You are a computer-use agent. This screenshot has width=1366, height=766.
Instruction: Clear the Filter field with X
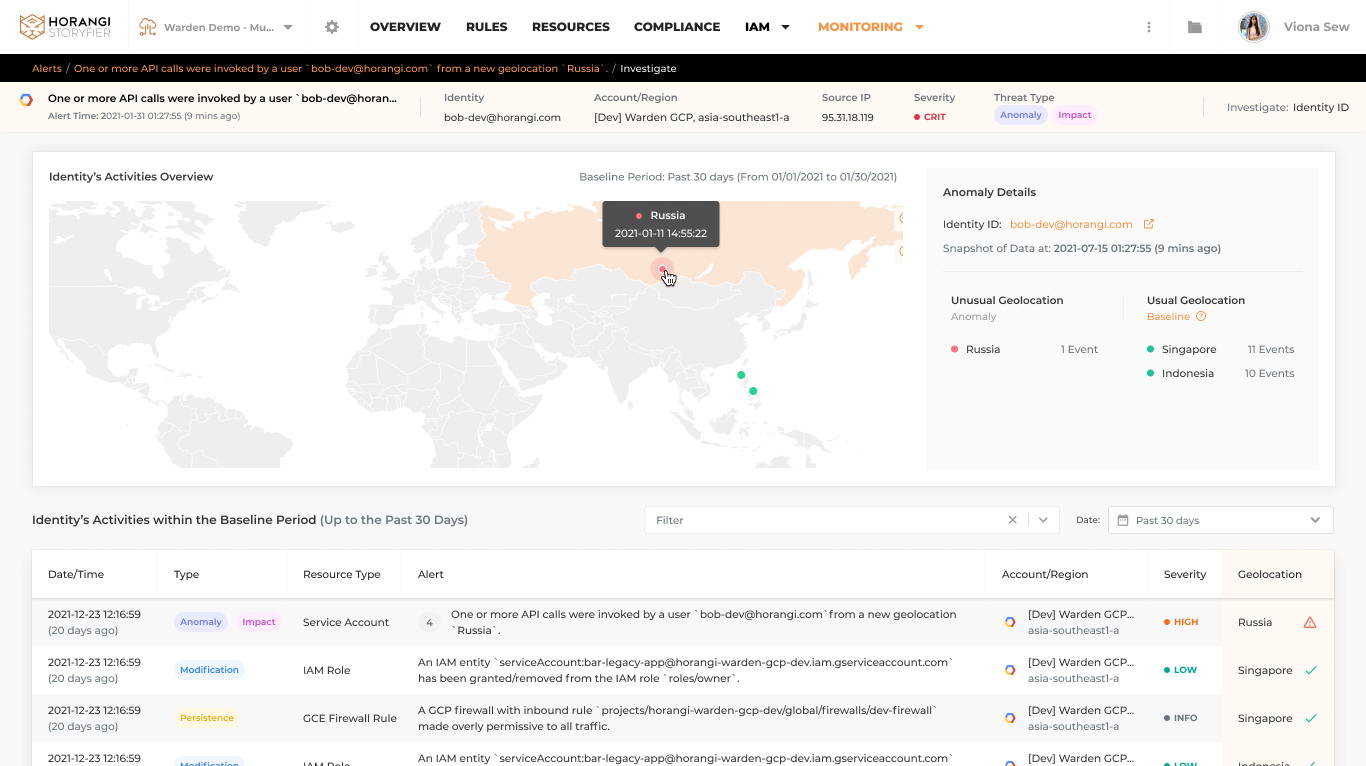tap(1012, 520)
